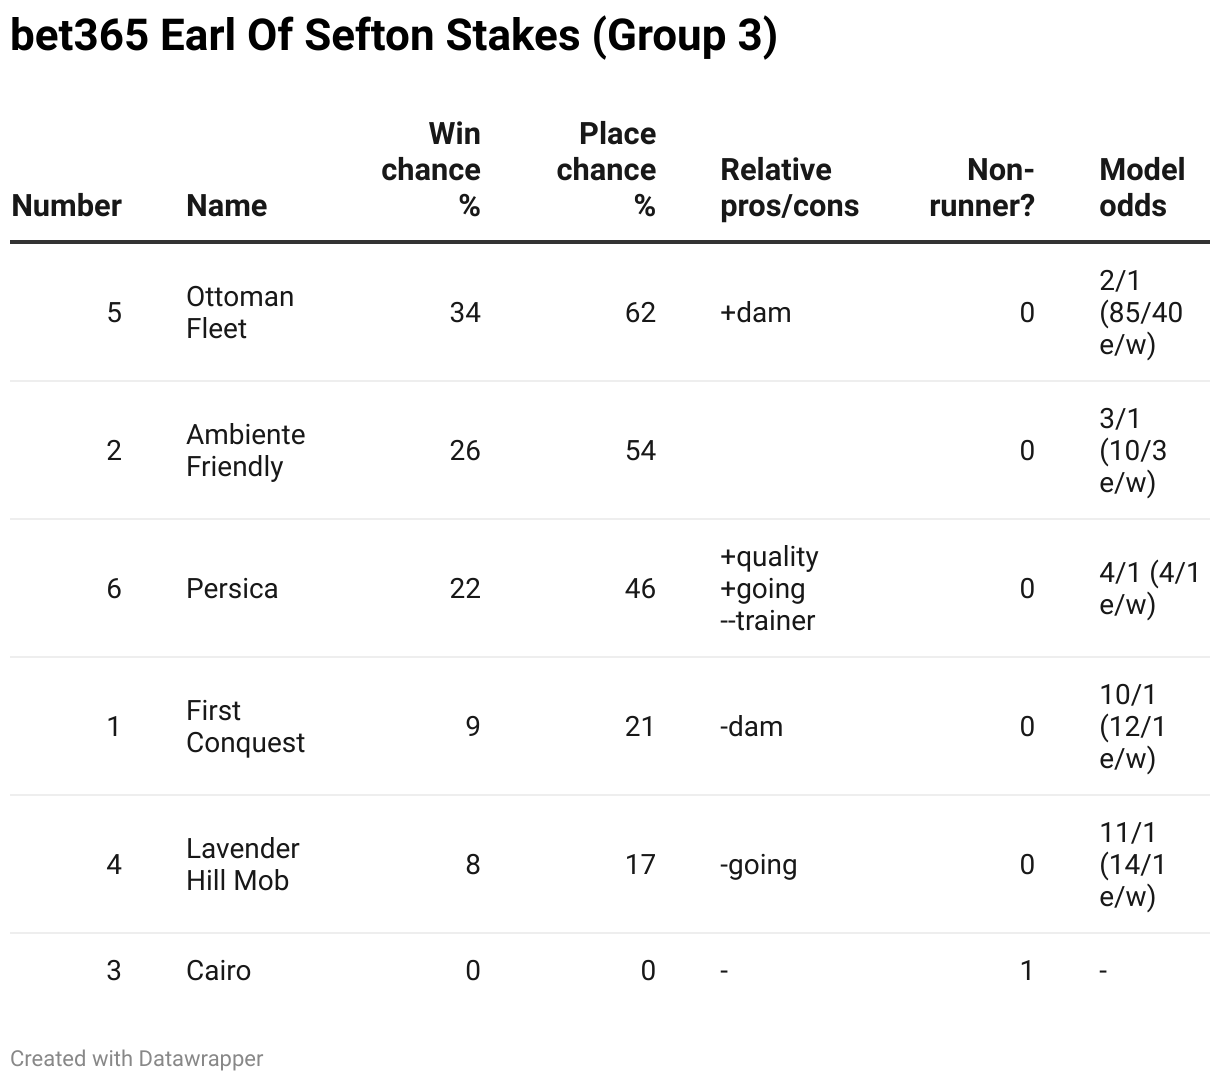
Task: Click the Number column header
Action: click(66, 205)
